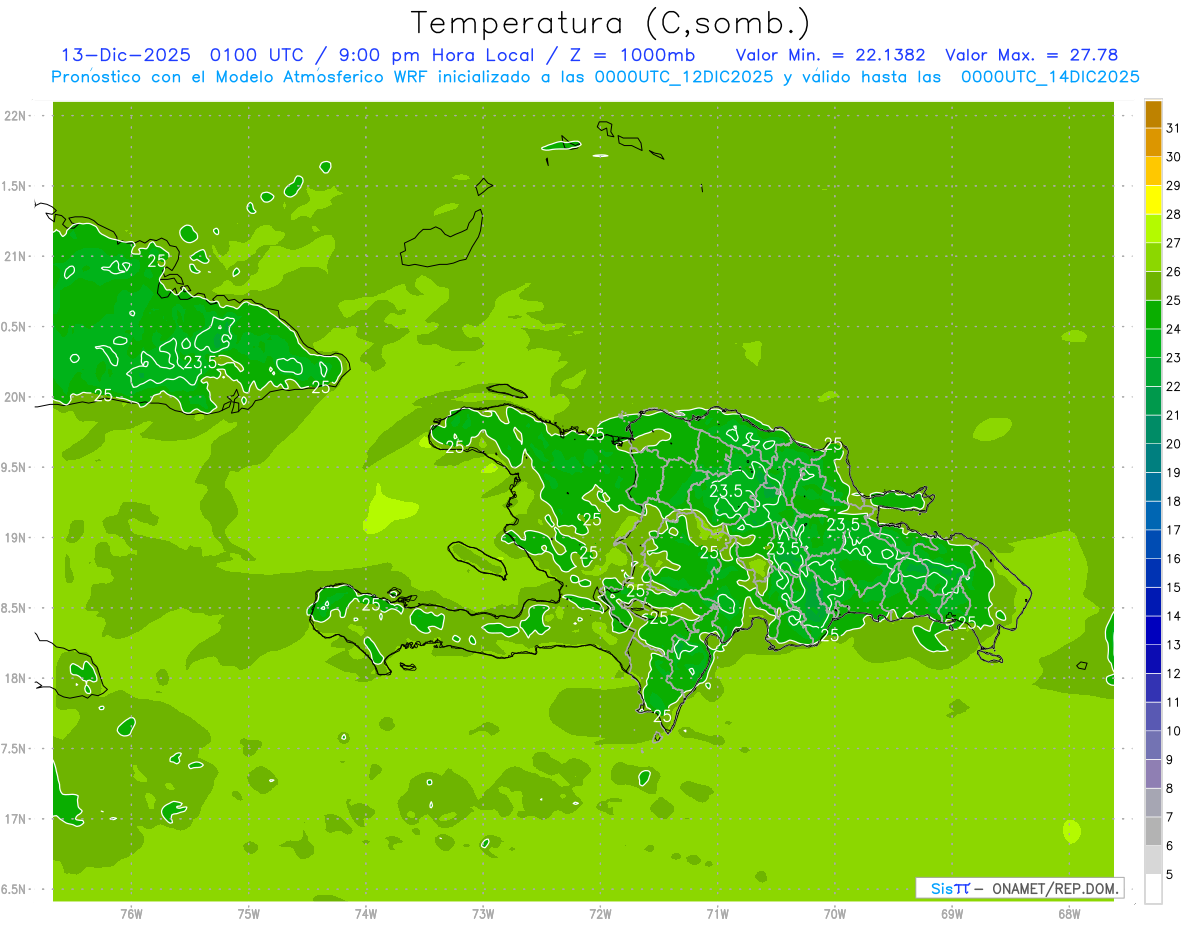
Task: Click the "20N" latitude axis label
Action: point(16,397)
